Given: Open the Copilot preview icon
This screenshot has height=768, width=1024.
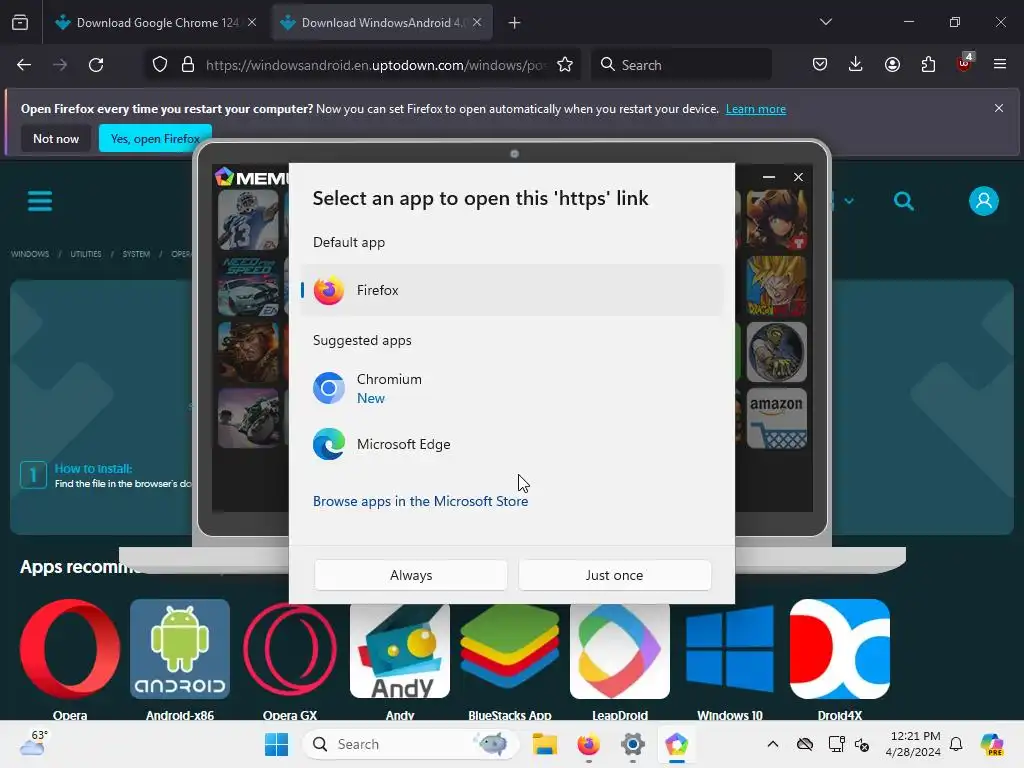Looking at the screenshot, I should click(992, 744).
